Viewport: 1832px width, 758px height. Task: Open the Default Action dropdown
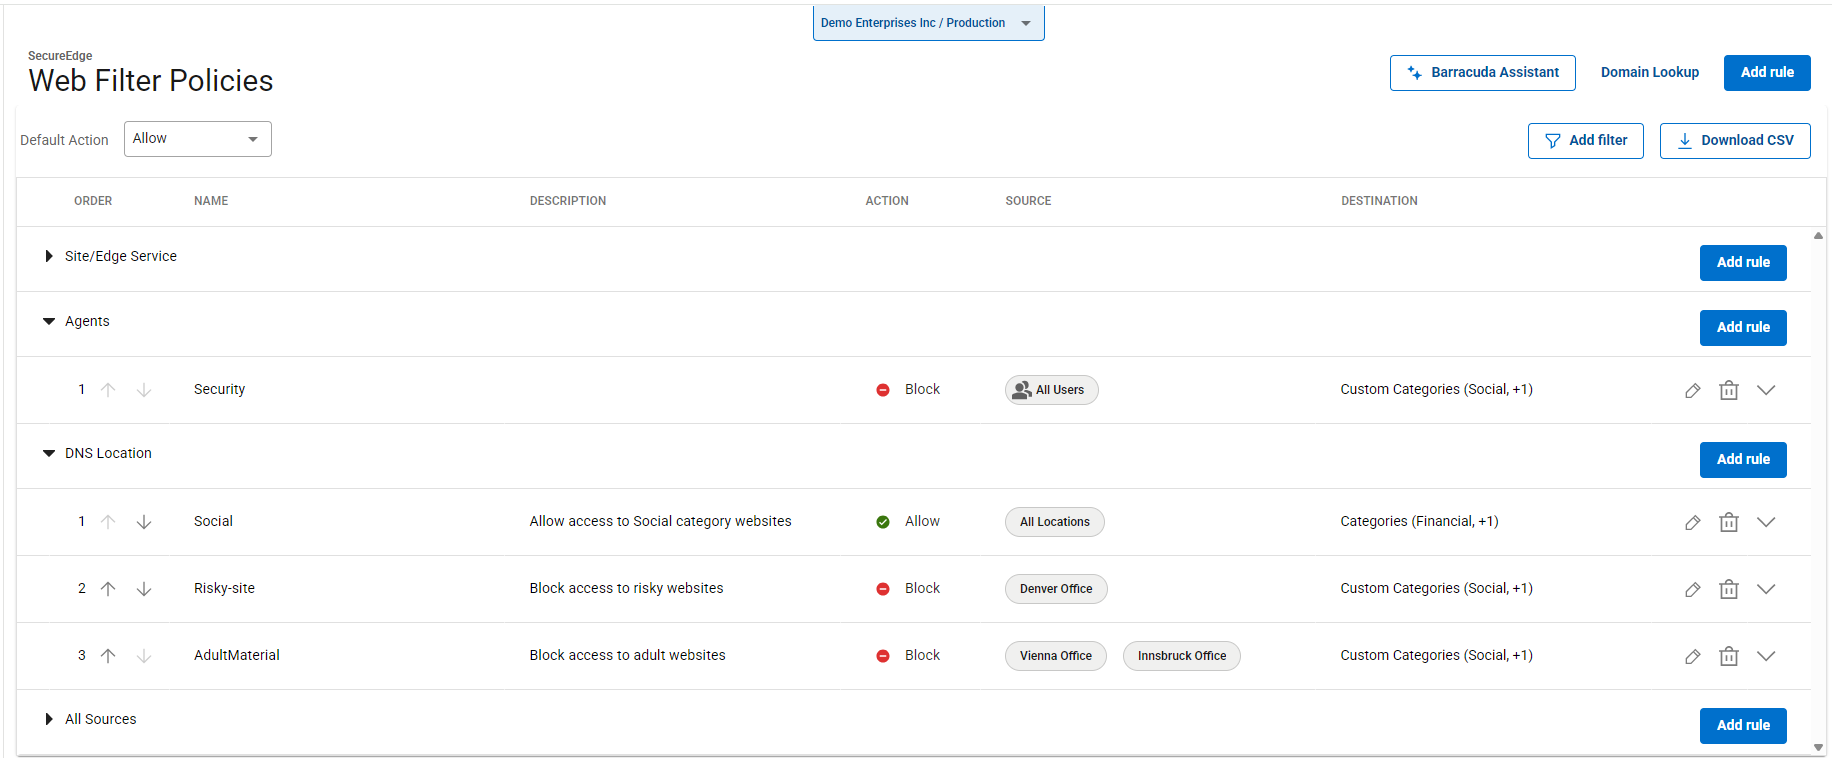(x=197, y=139)
